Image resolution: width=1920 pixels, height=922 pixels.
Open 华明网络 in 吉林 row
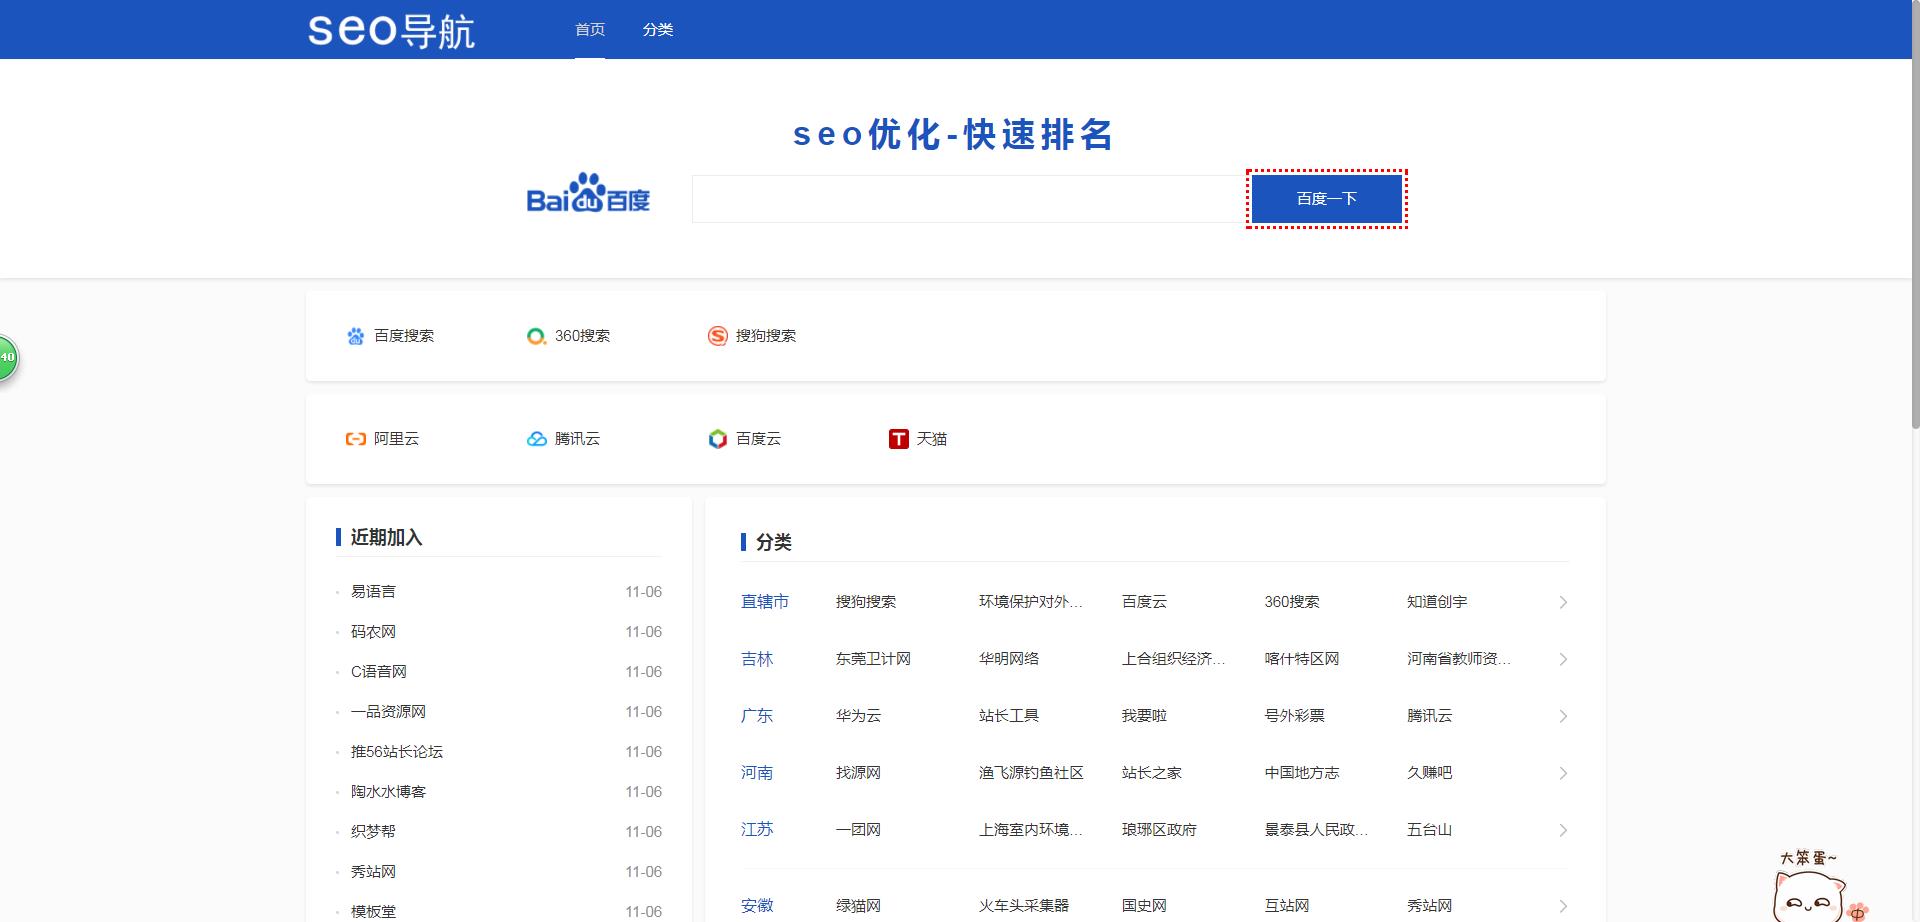pos(1009,659)
